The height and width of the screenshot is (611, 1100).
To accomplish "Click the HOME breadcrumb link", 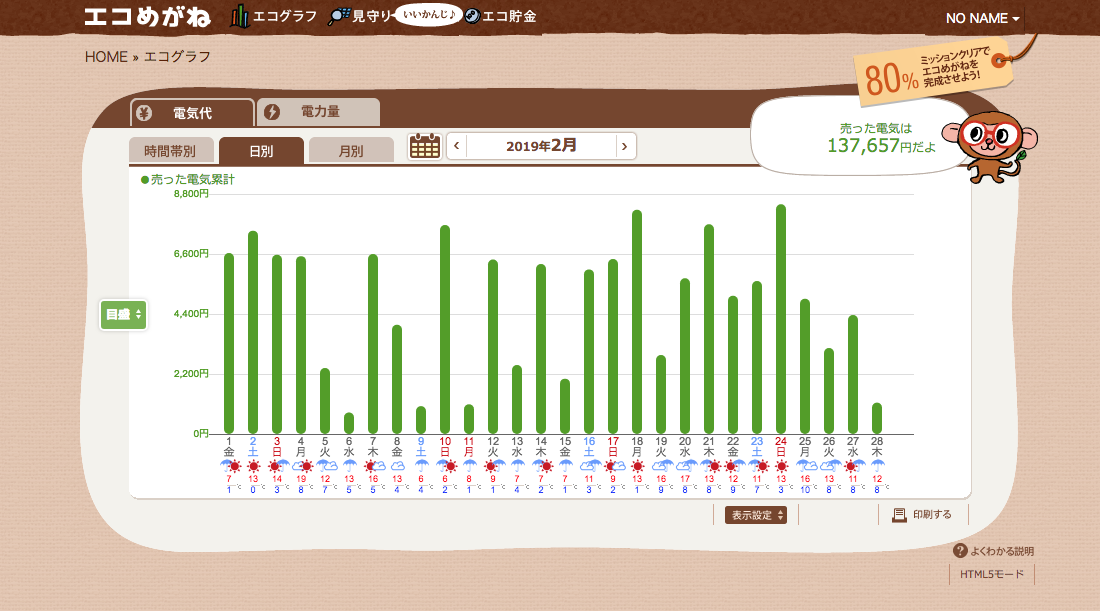I will (106, 57).
